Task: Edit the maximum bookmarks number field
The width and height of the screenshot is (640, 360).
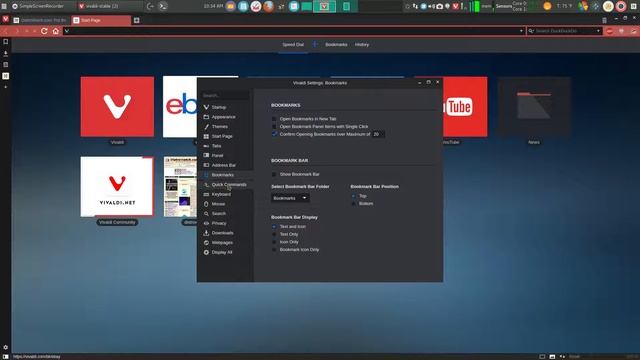Action: click(378, 134)
